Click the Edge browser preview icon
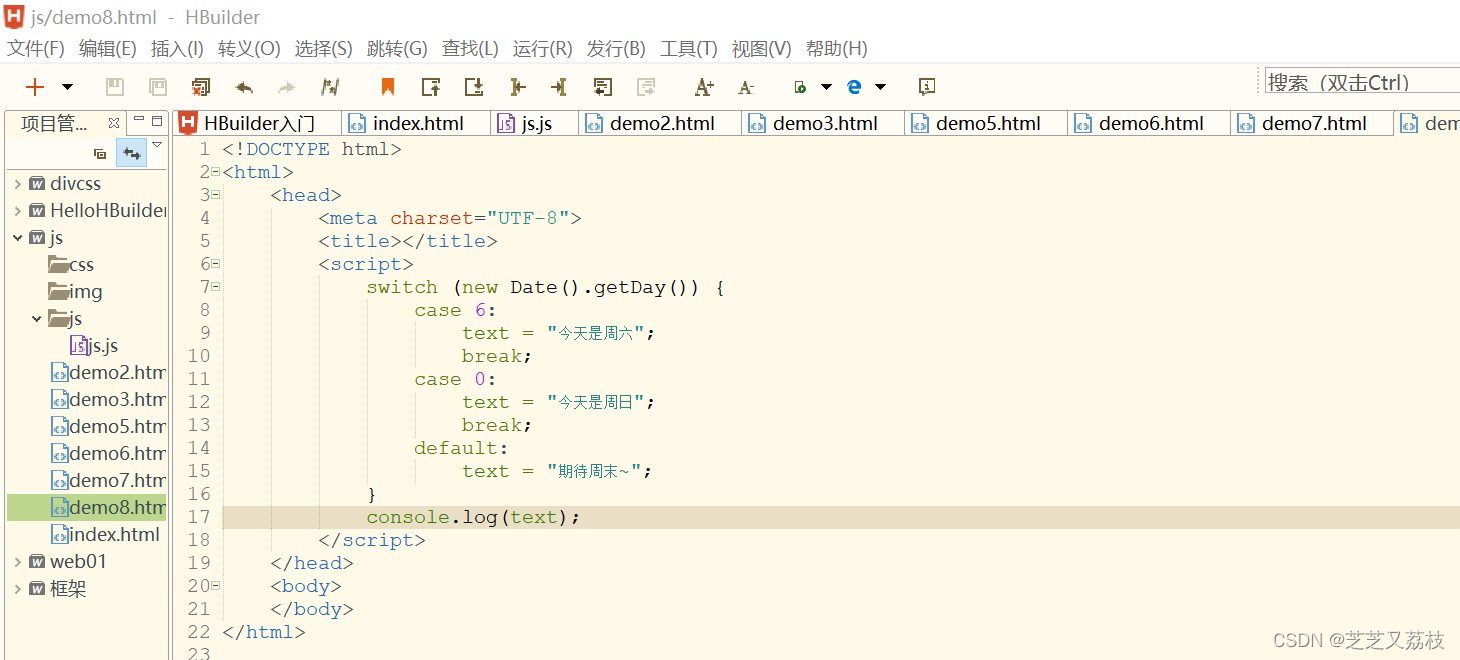 pos(854,87)
